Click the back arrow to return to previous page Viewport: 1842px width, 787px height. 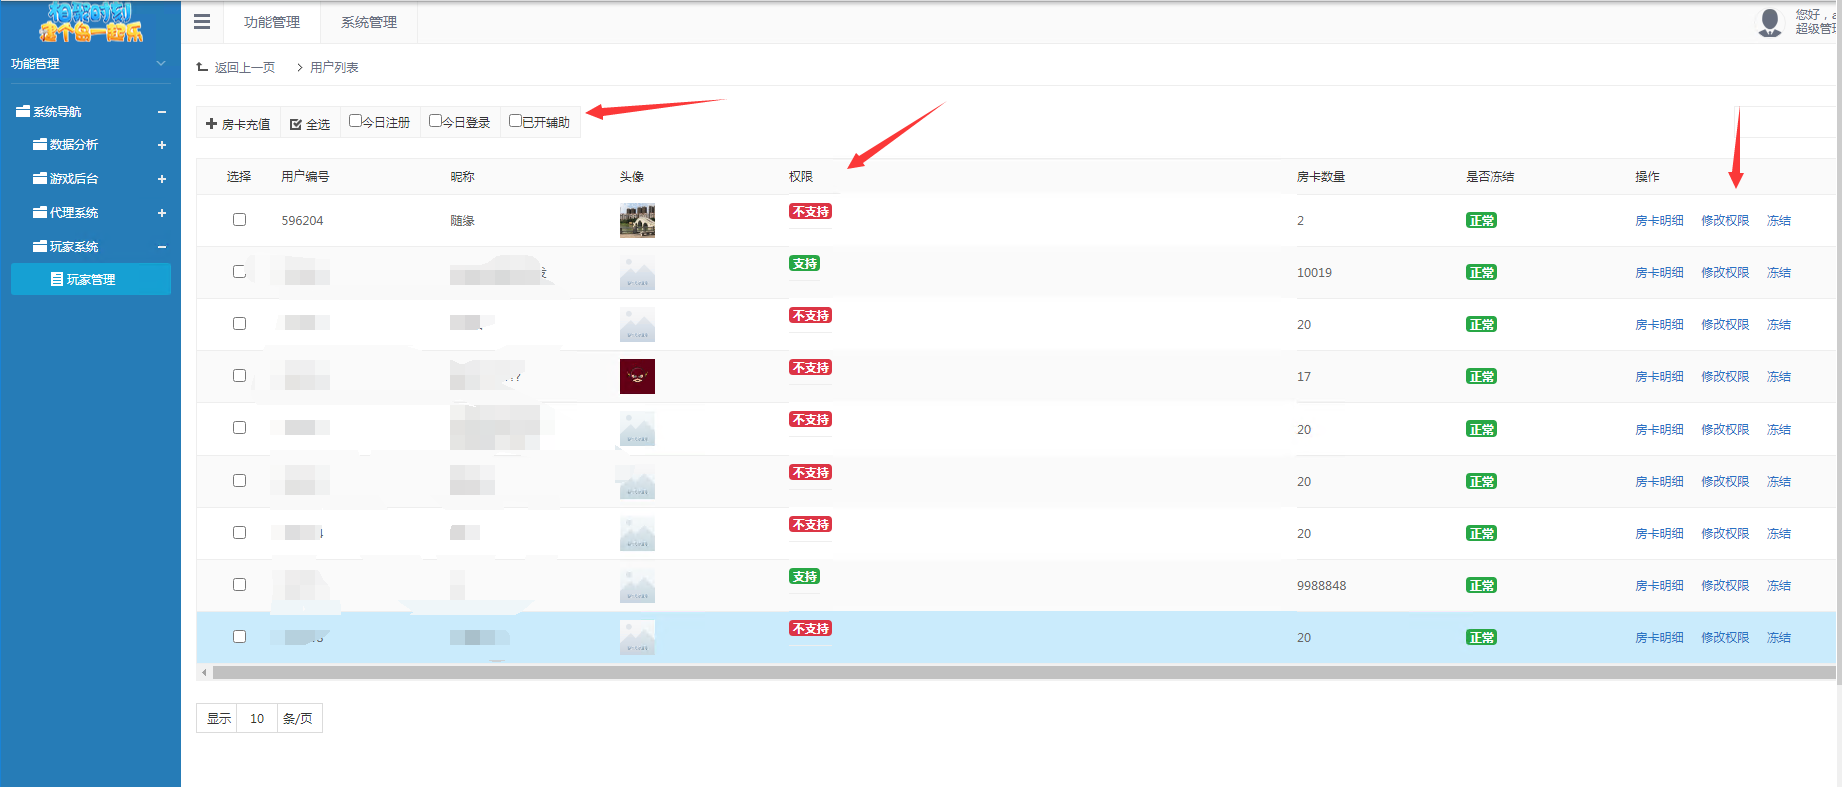point(203,67)
